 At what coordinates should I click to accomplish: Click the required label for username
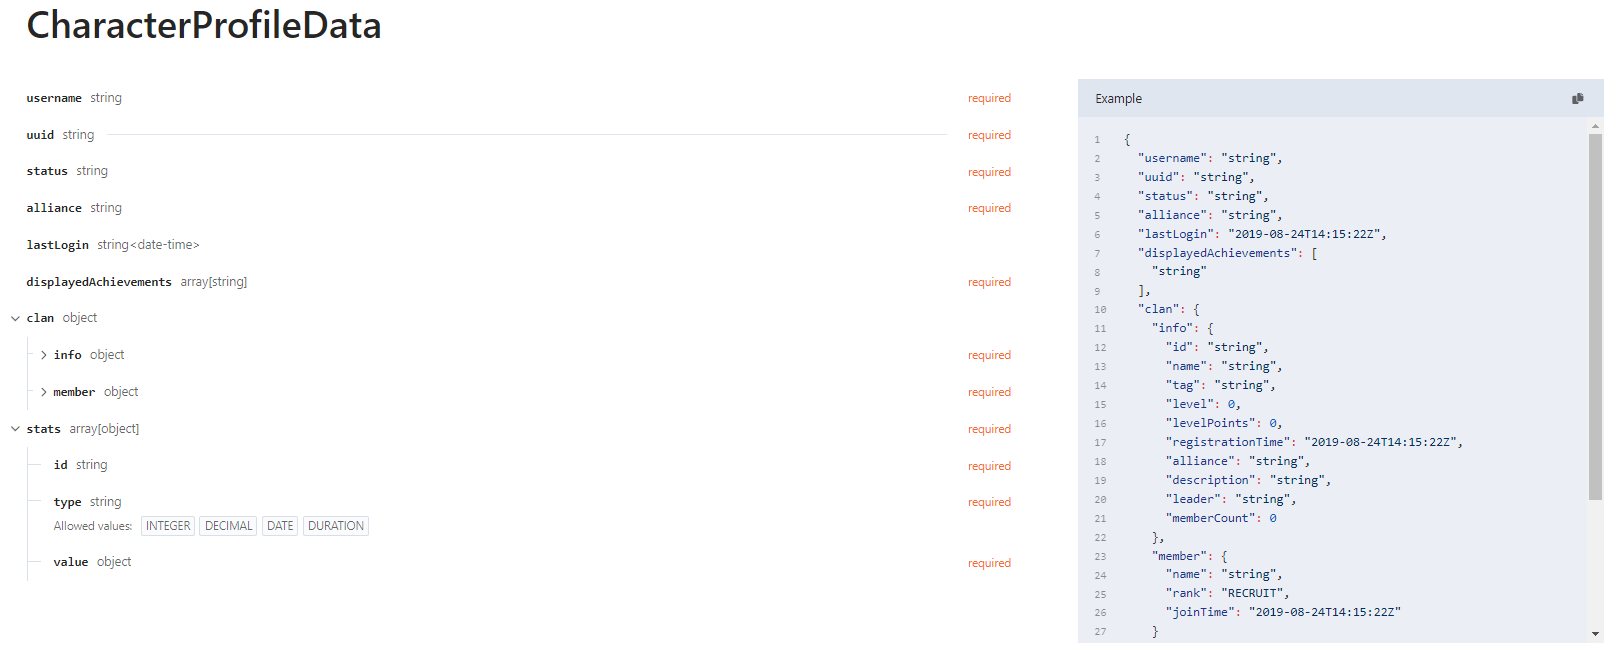pos(989,99)
